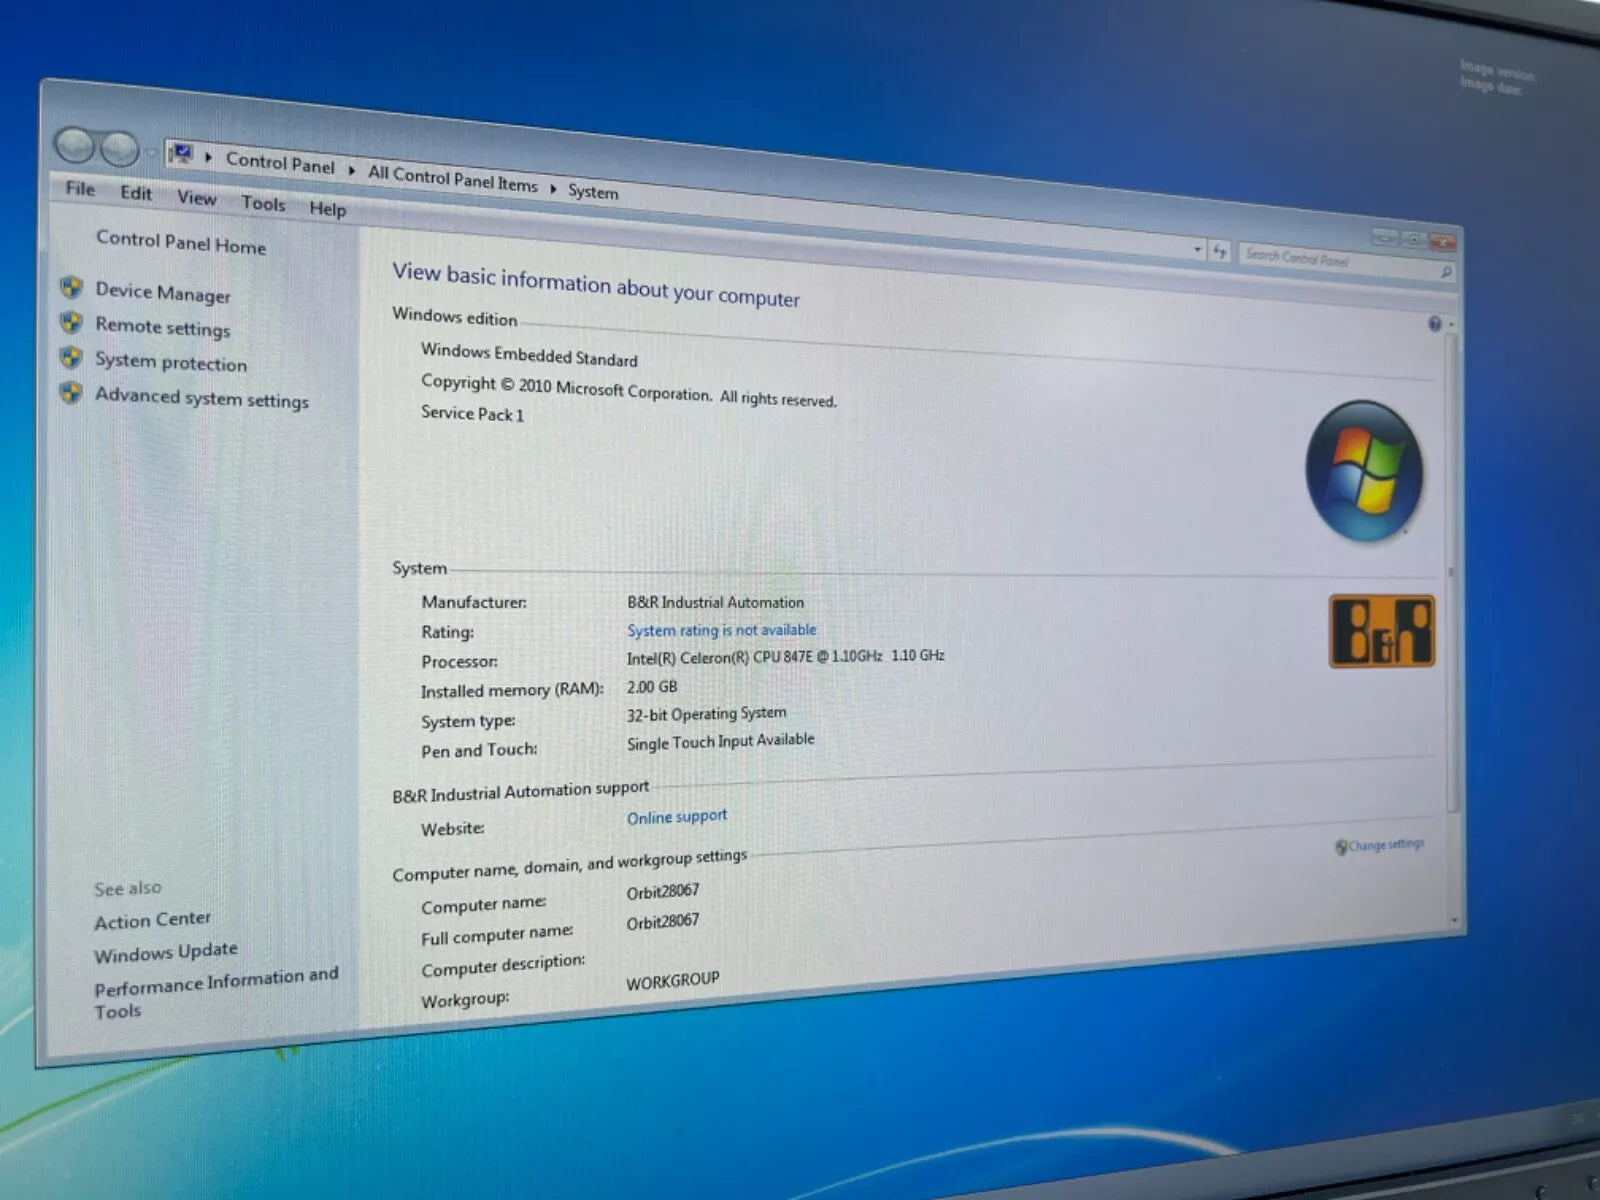Screen dimensions: 1600x1200
Task: Open the Online support website link
Action: [677, 817]
